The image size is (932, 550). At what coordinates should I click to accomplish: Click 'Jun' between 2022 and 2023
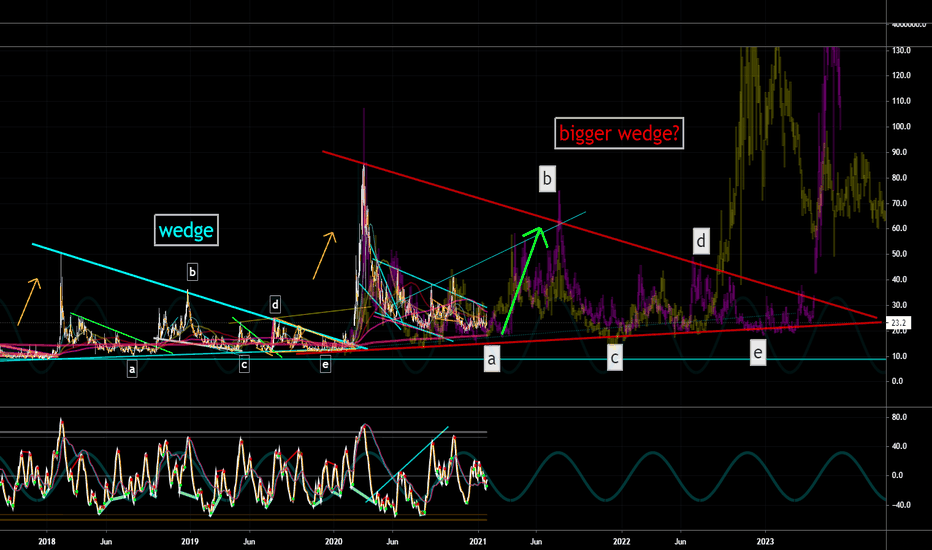pos(680,542)
